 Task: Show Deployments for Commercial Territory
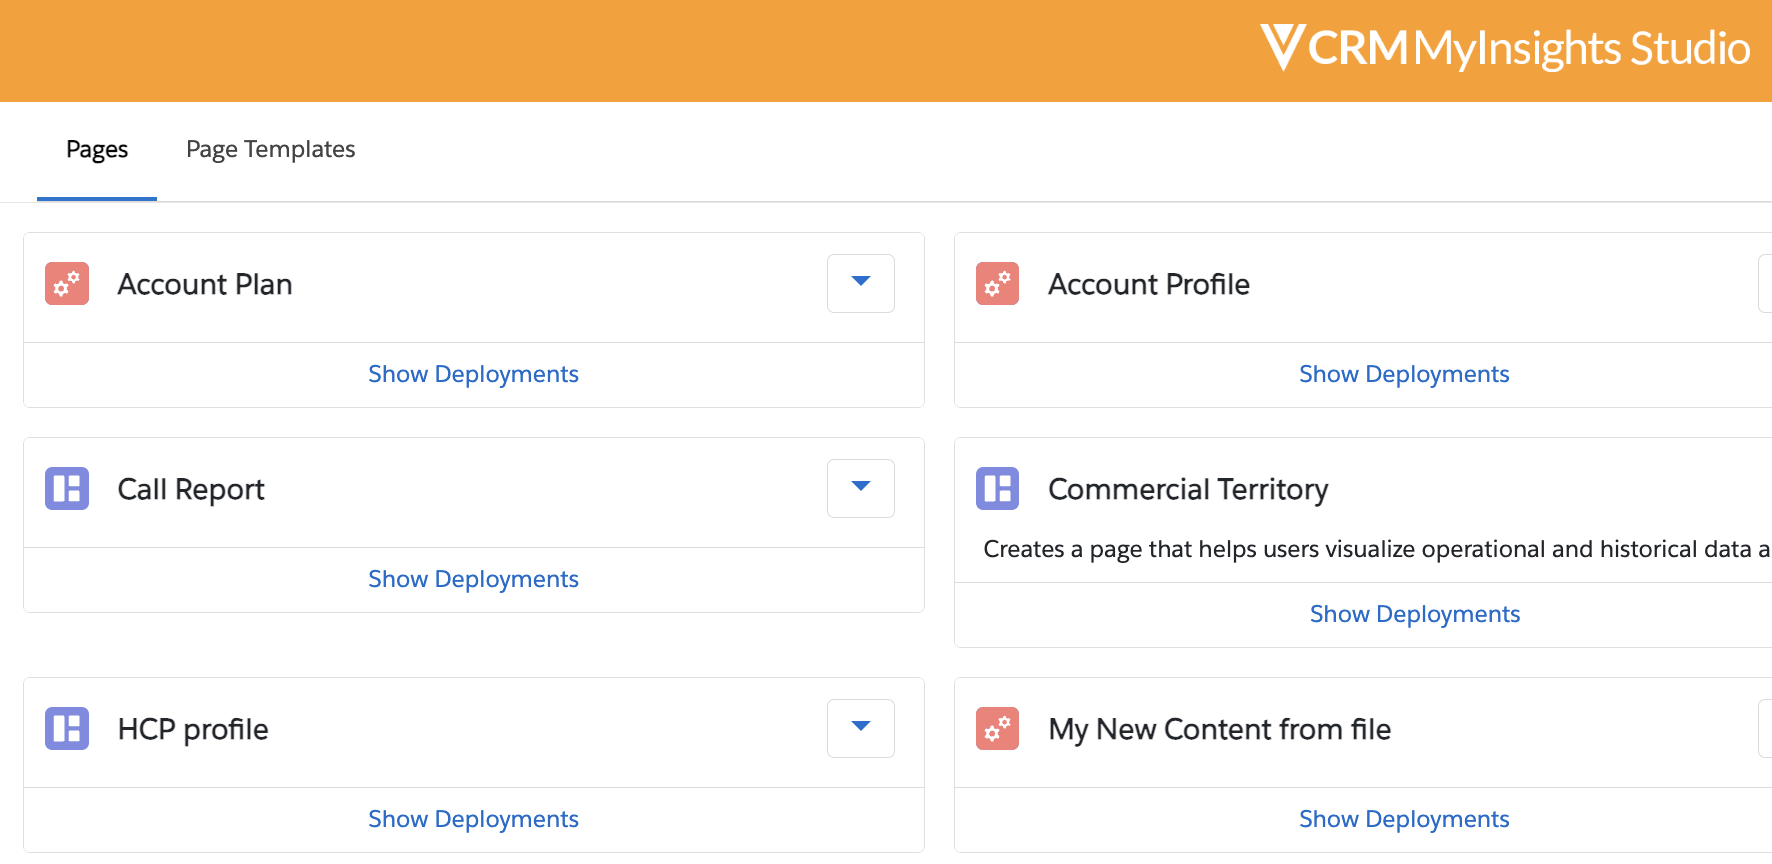click(1414, 614)
